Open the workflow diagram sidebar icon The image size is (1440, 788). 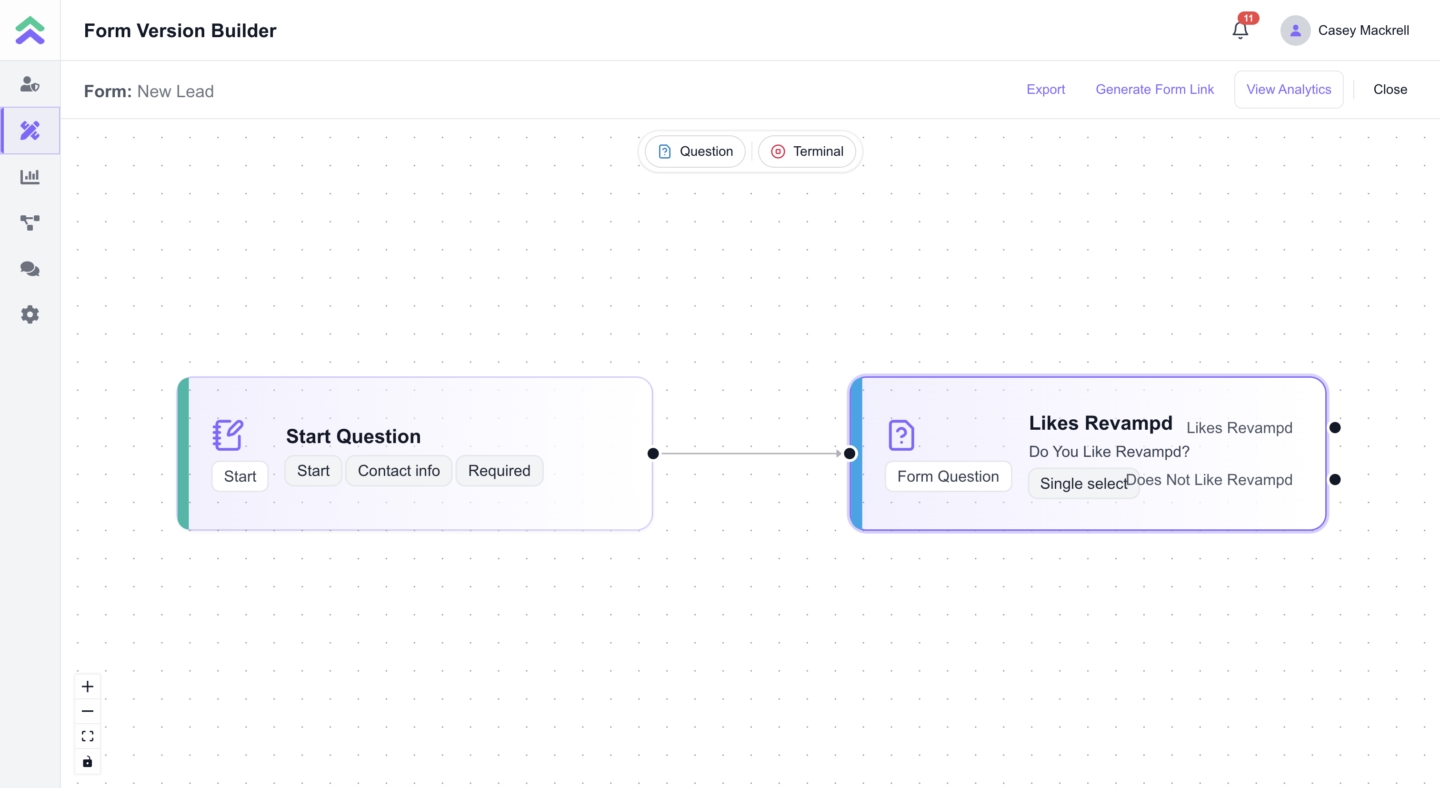(30, 223)
